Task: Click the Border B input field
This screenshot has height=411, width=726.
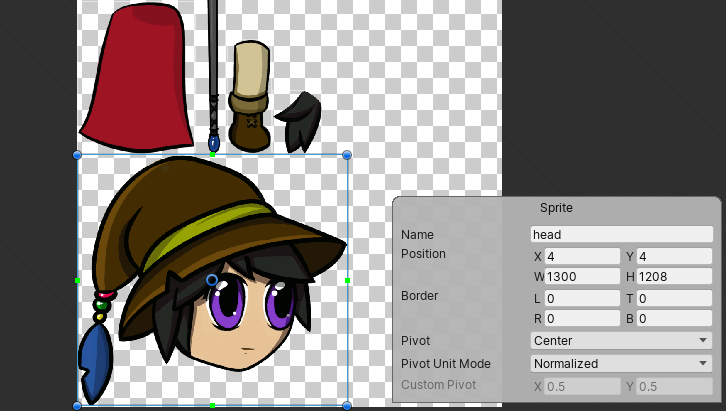Action: [675, 319]
